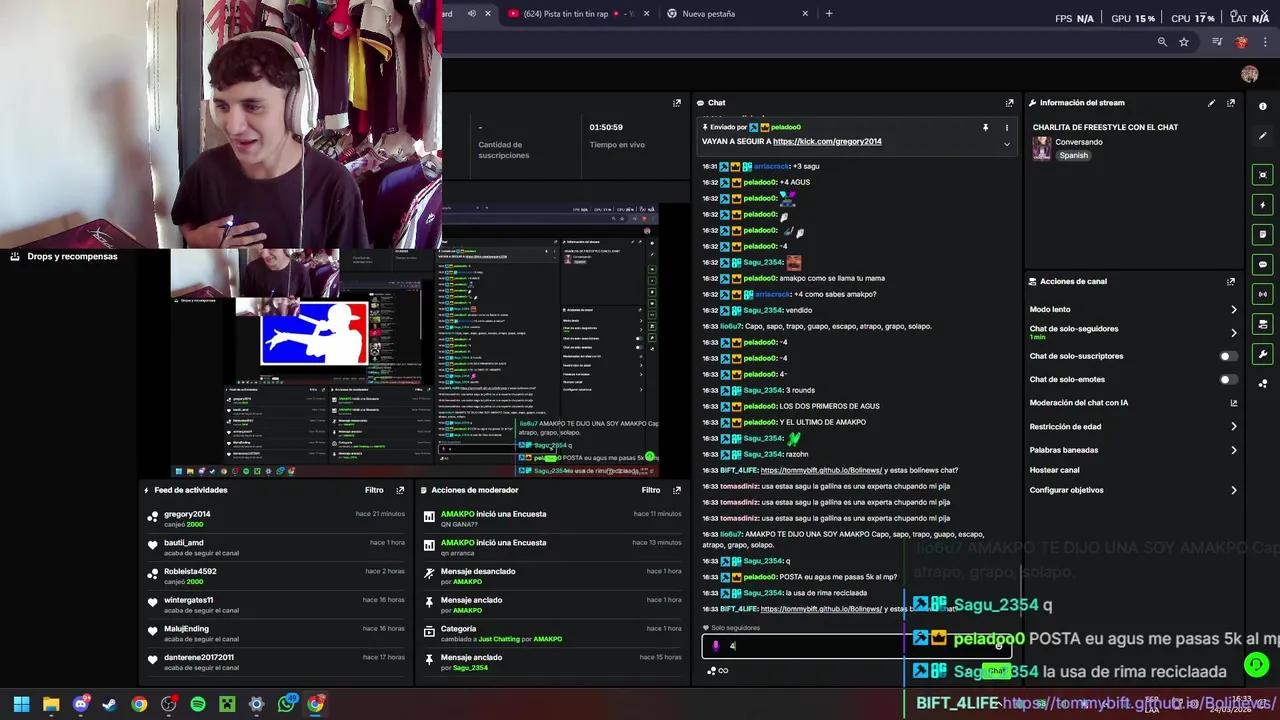This screenshot has width=1280, height=720.
Task: Open a new browser tab
Action: point(829,14)
